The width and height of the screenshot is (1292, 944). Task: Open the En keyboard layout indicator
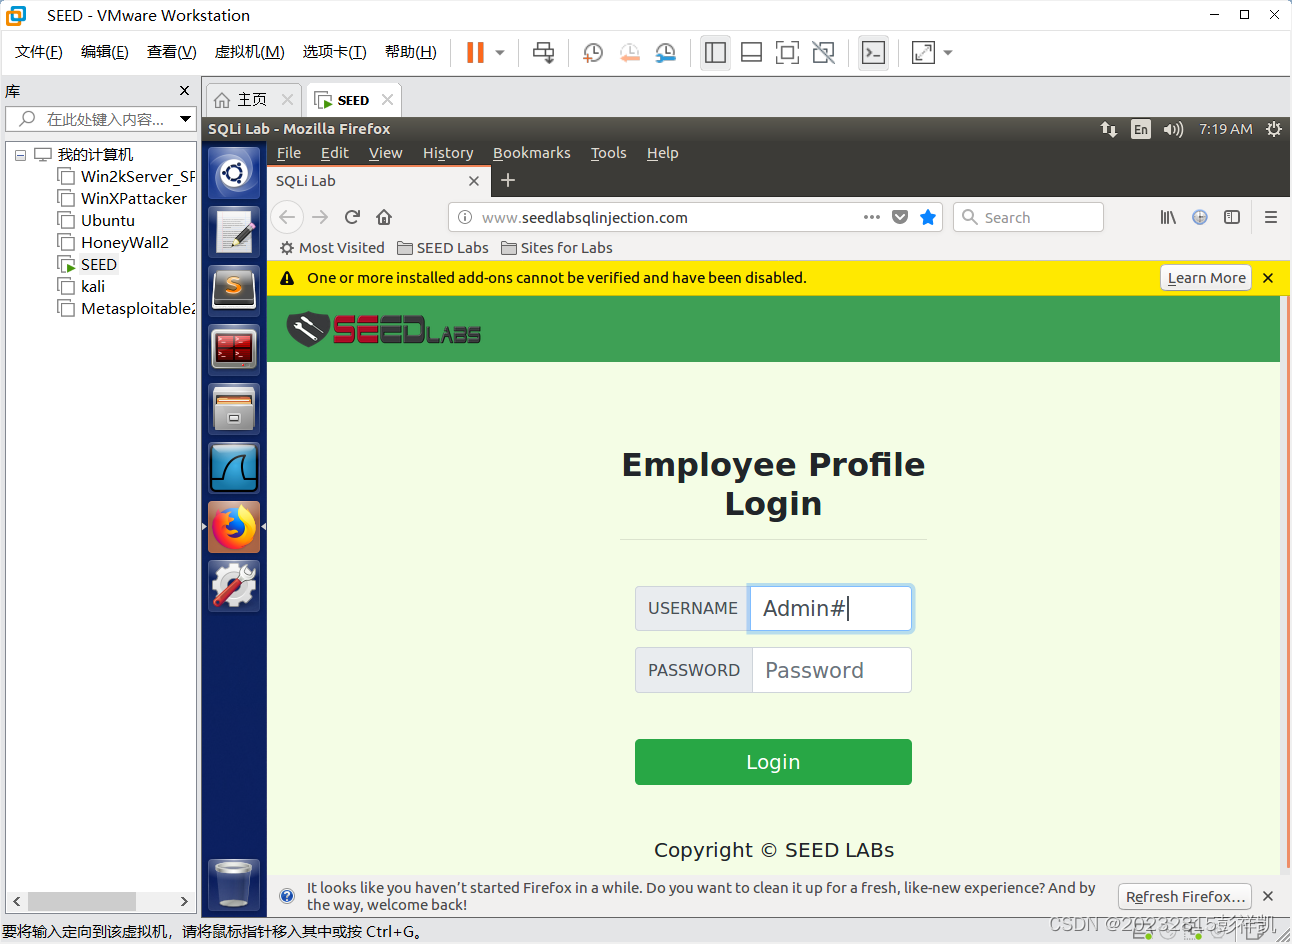point(1141,129)
